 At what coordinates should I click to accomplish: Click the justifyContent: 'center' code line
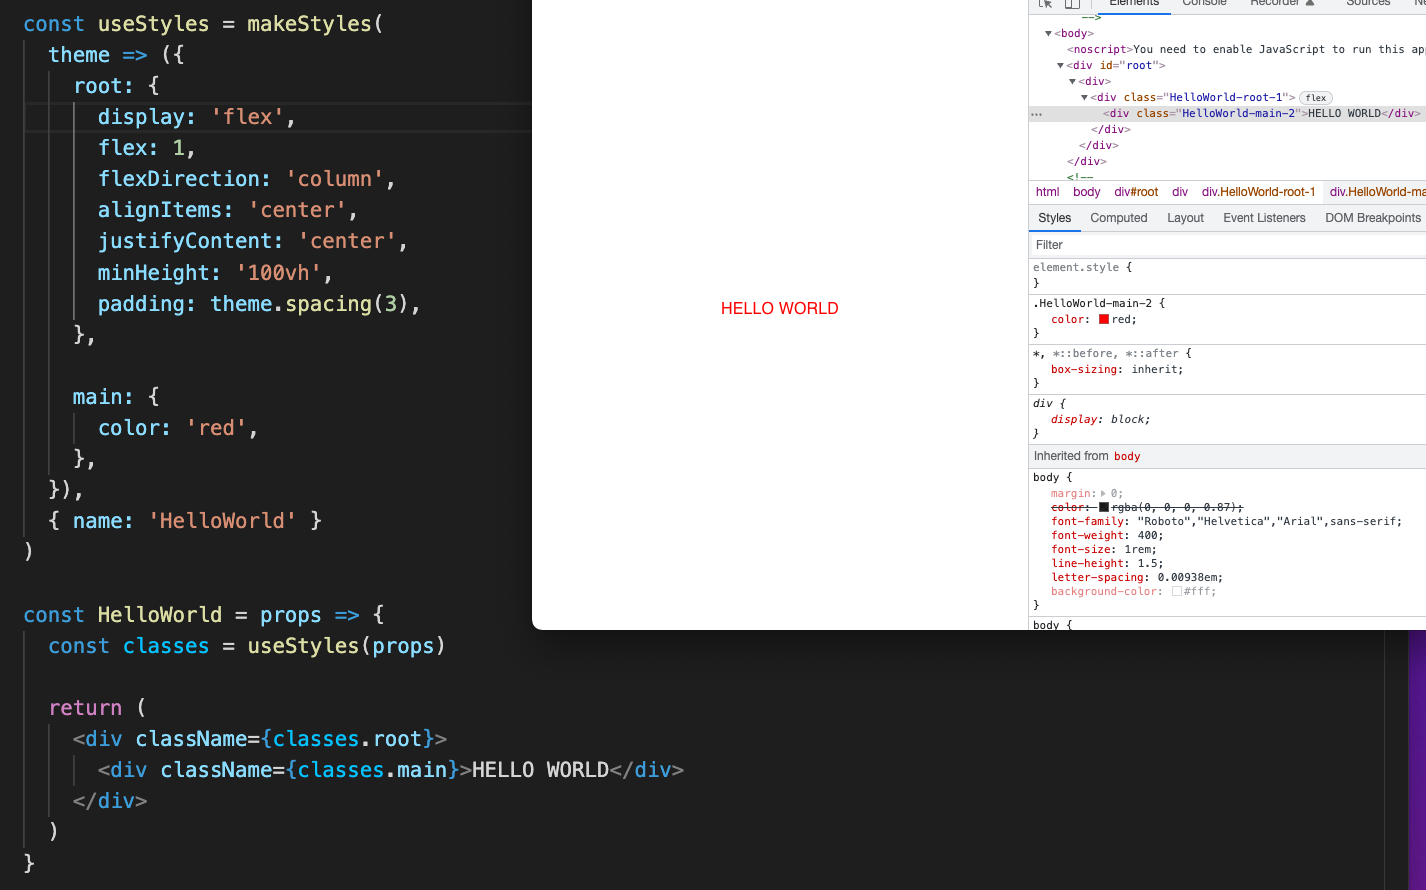[x=253, y=241]
